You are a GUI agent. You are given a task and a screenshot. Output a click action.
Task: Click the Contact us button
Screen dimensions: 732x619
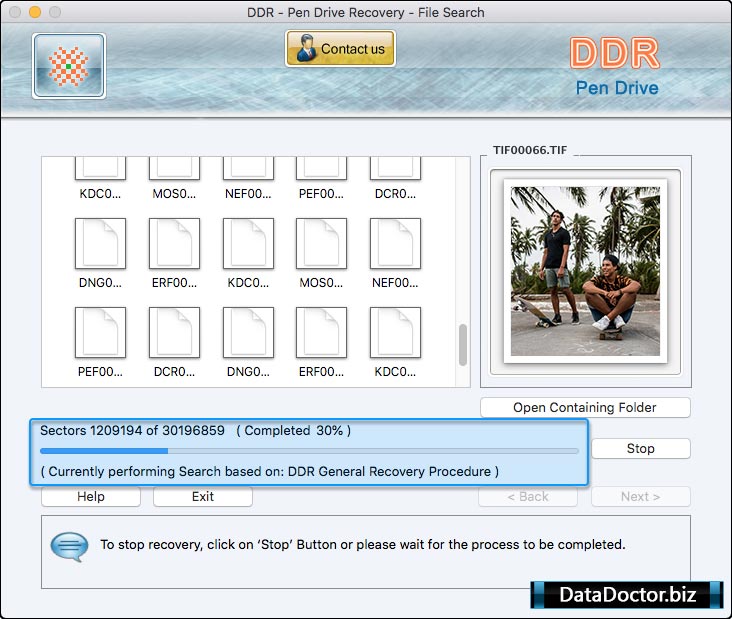340,49
